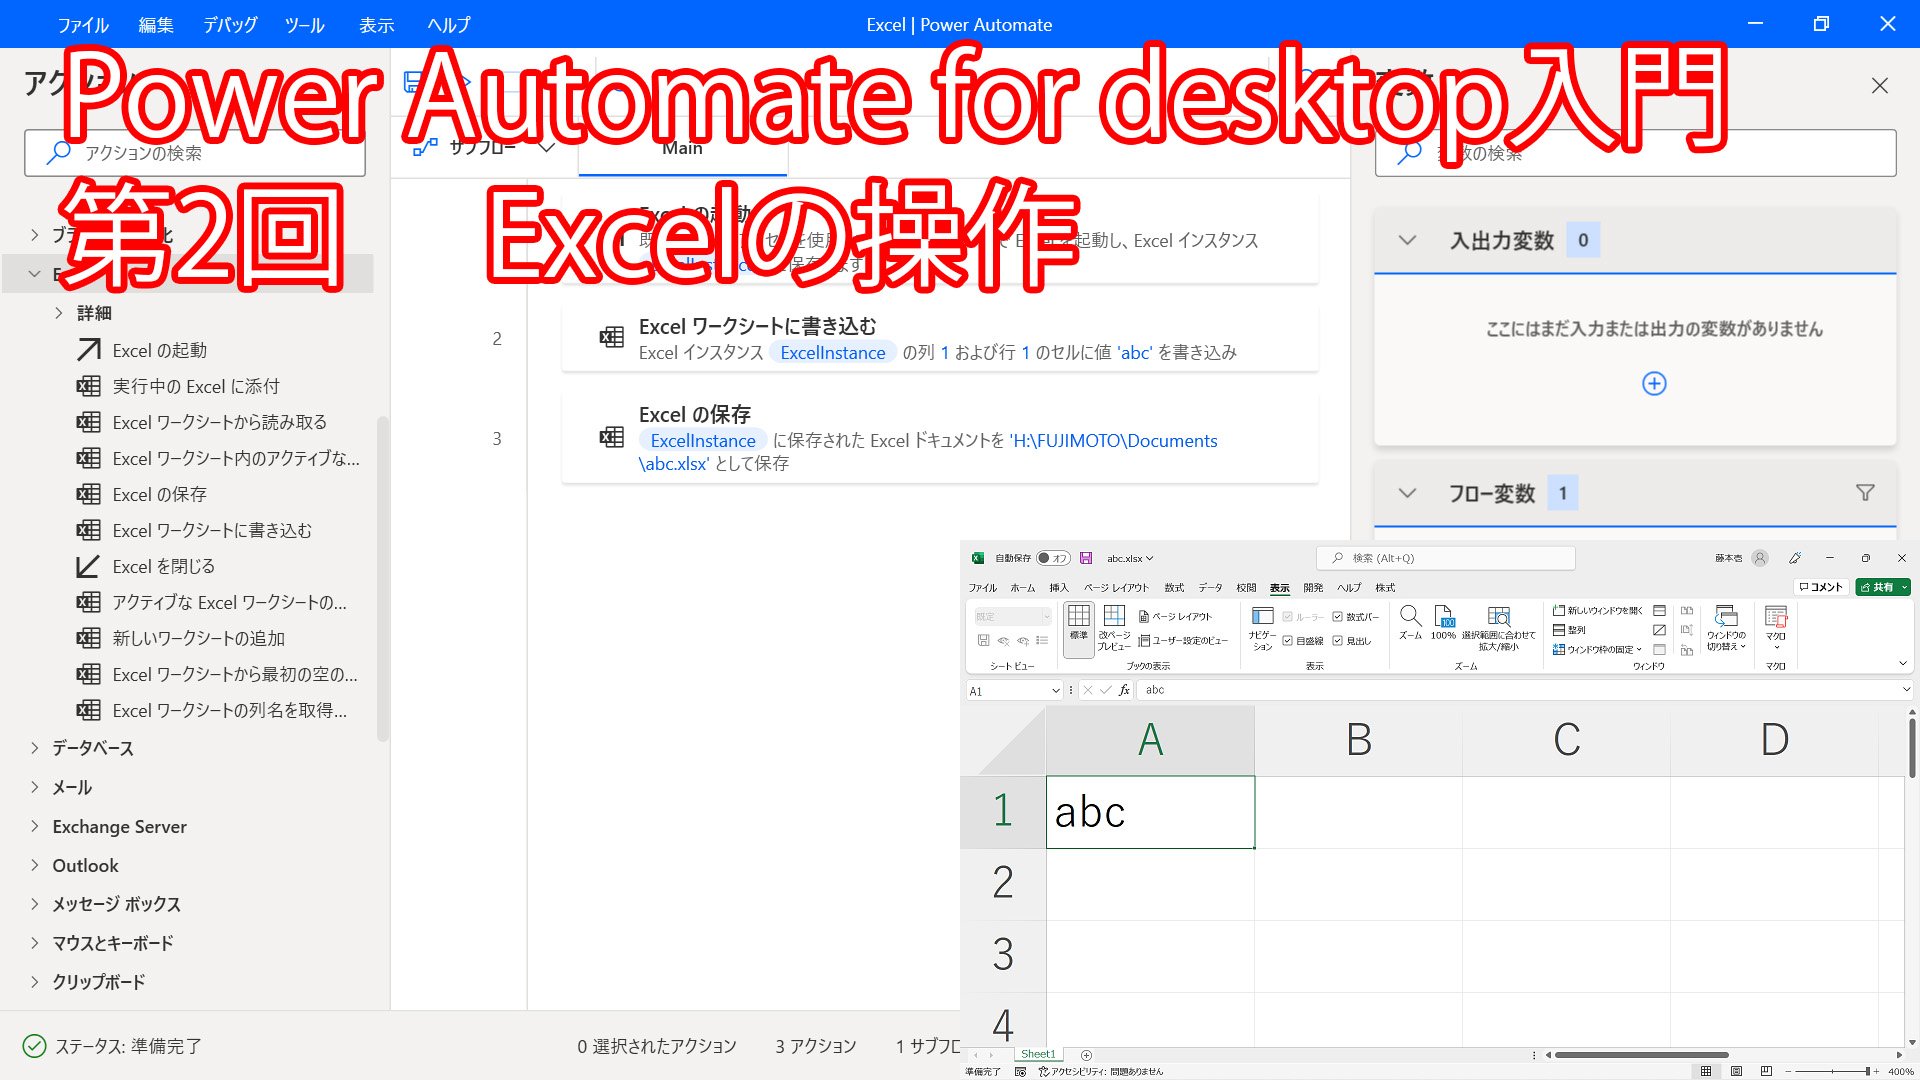Click the 新しいワークシートの追加 action icon
Image resolution: width=1920 pixels, height=1080 pixels.
(x=89, y=638)
